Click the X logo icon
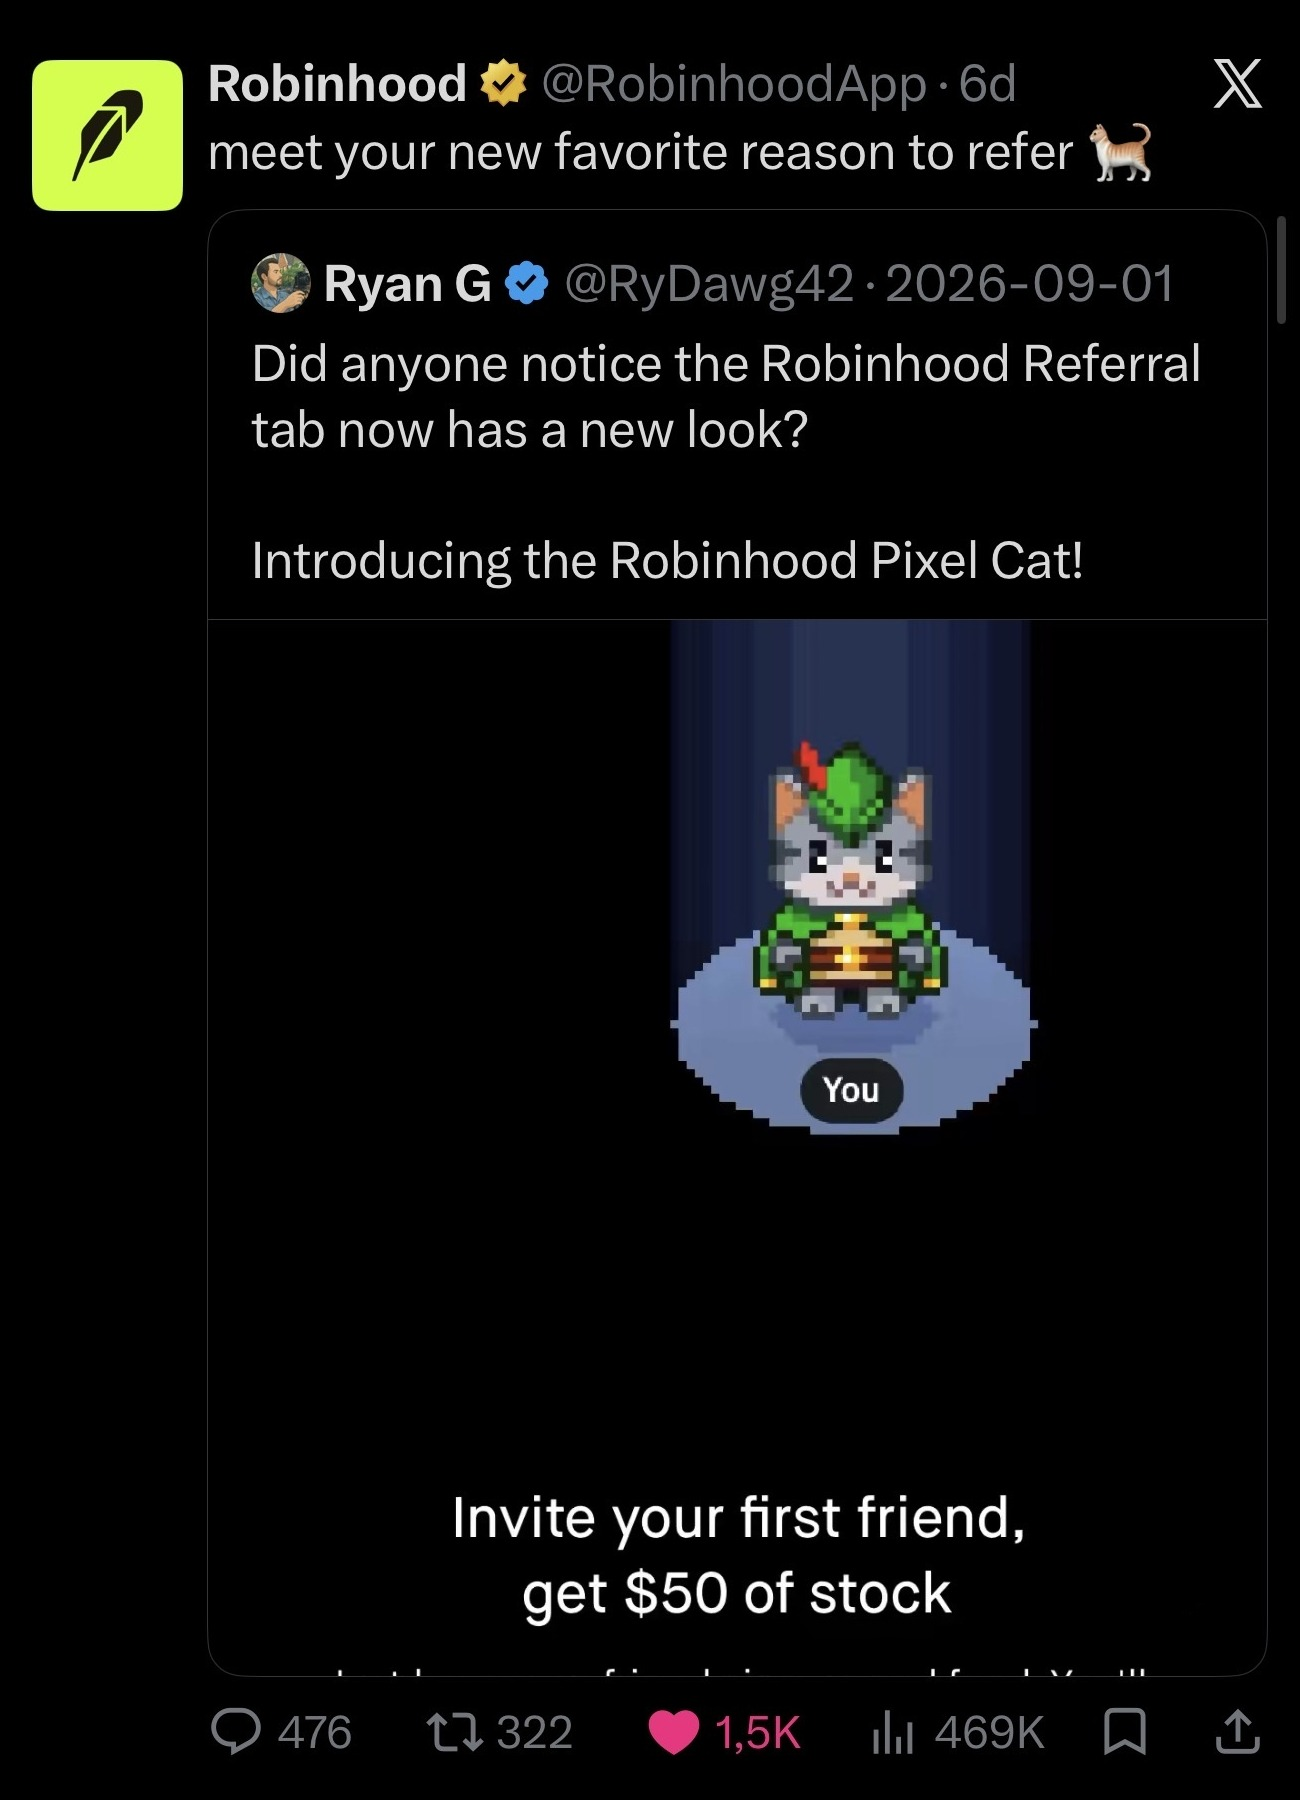Image resolution: width=1300 pixels, height=1800 pixels. (1237, 83)
